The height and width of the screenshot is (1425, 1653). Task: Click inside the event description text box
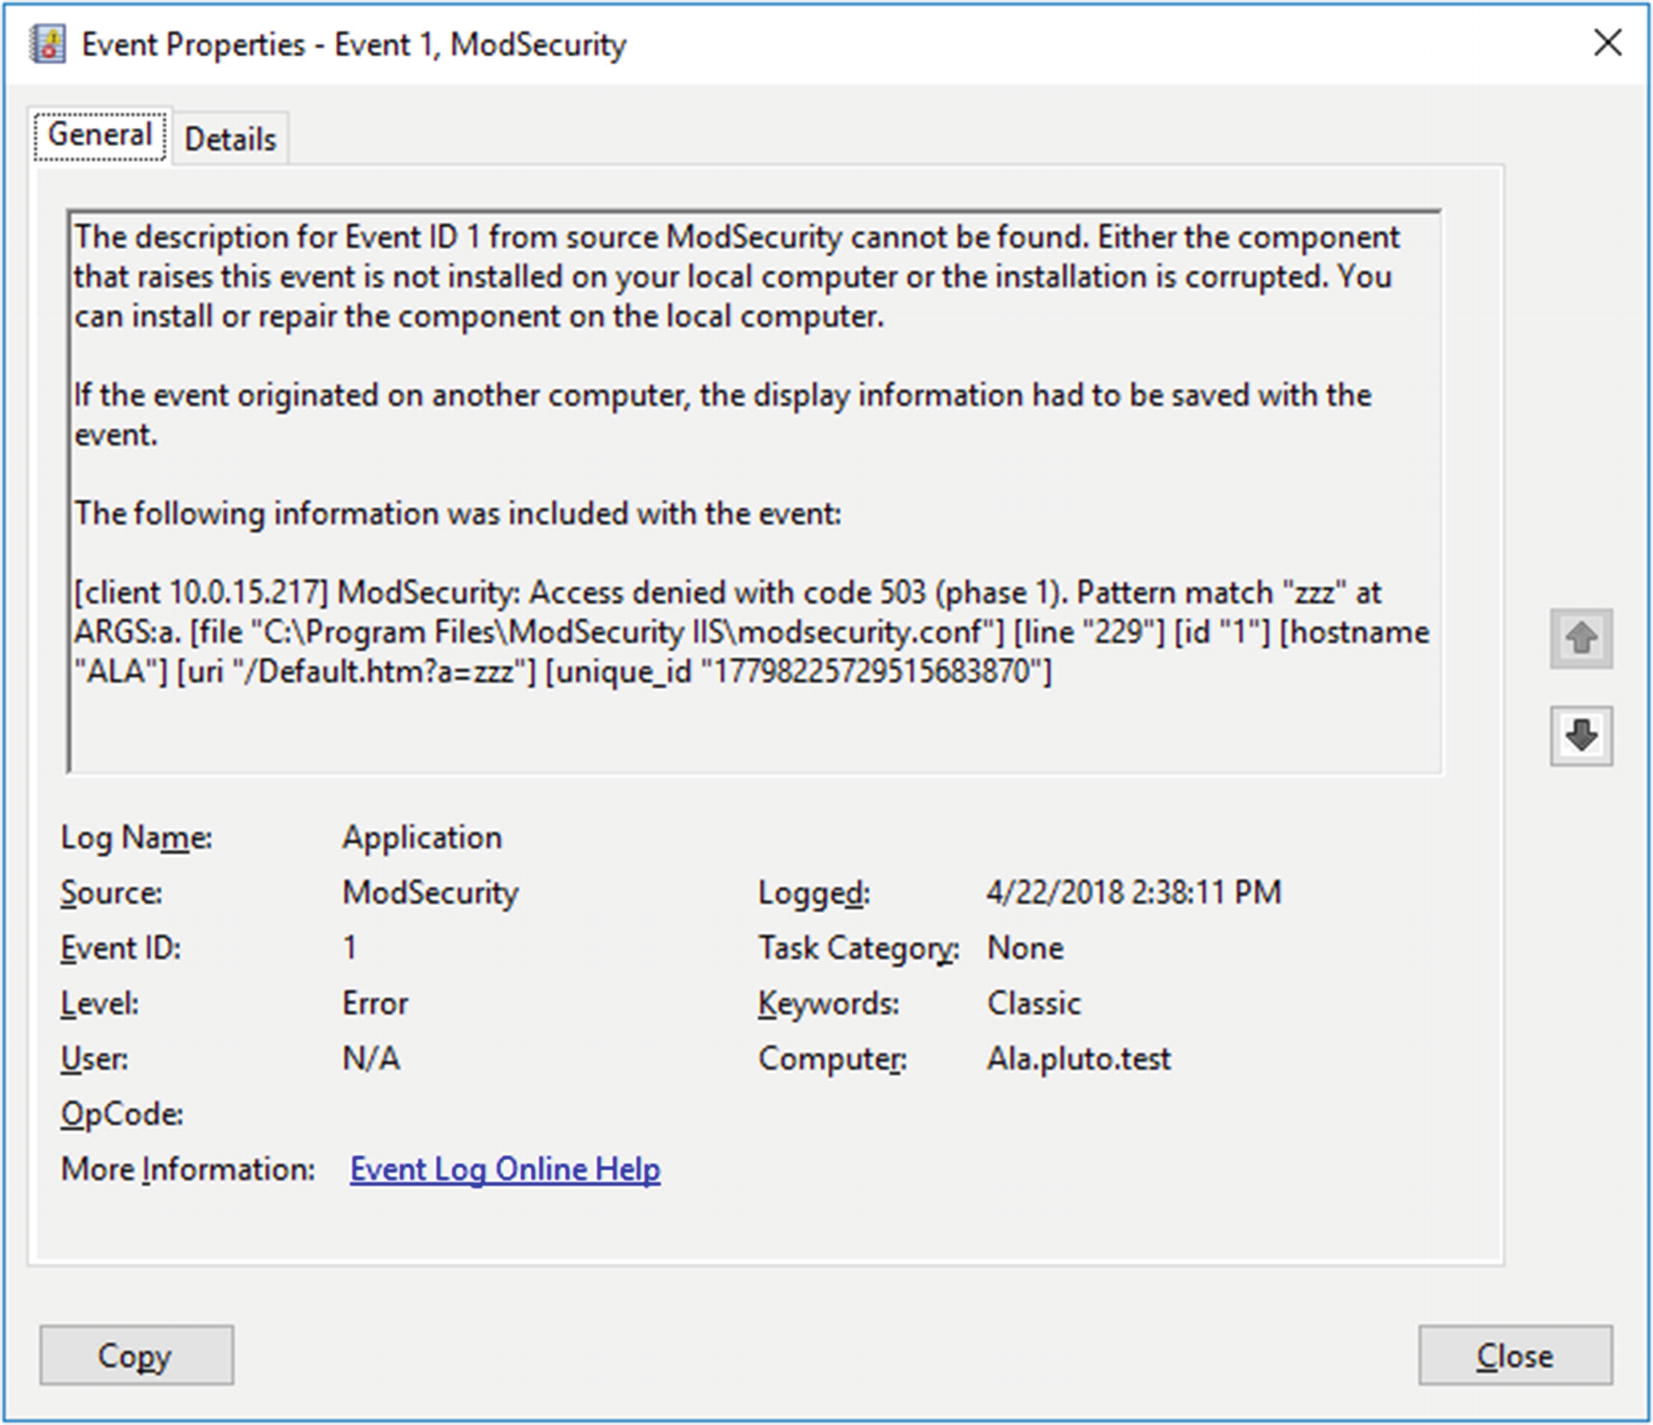point(754,490)
